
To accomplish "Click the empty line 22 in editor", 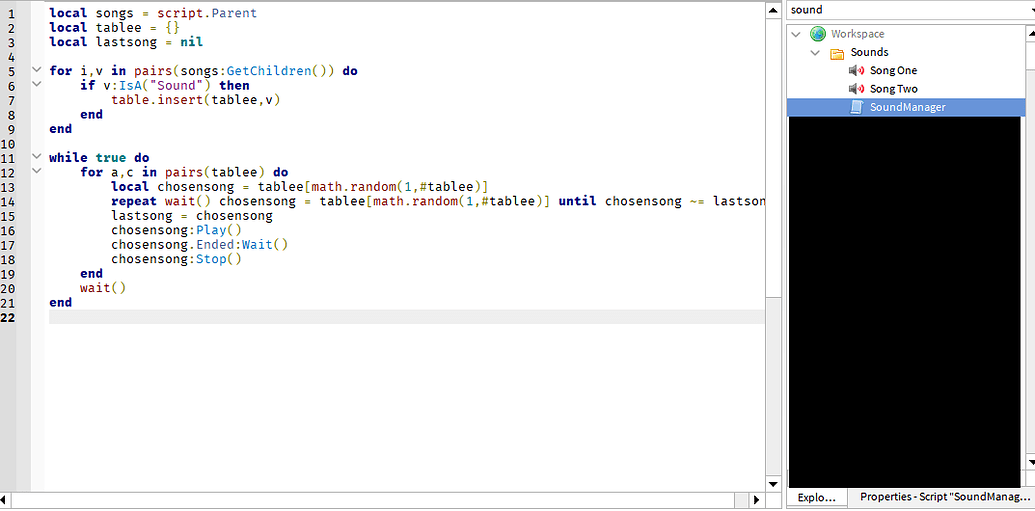I will (406, 317).
